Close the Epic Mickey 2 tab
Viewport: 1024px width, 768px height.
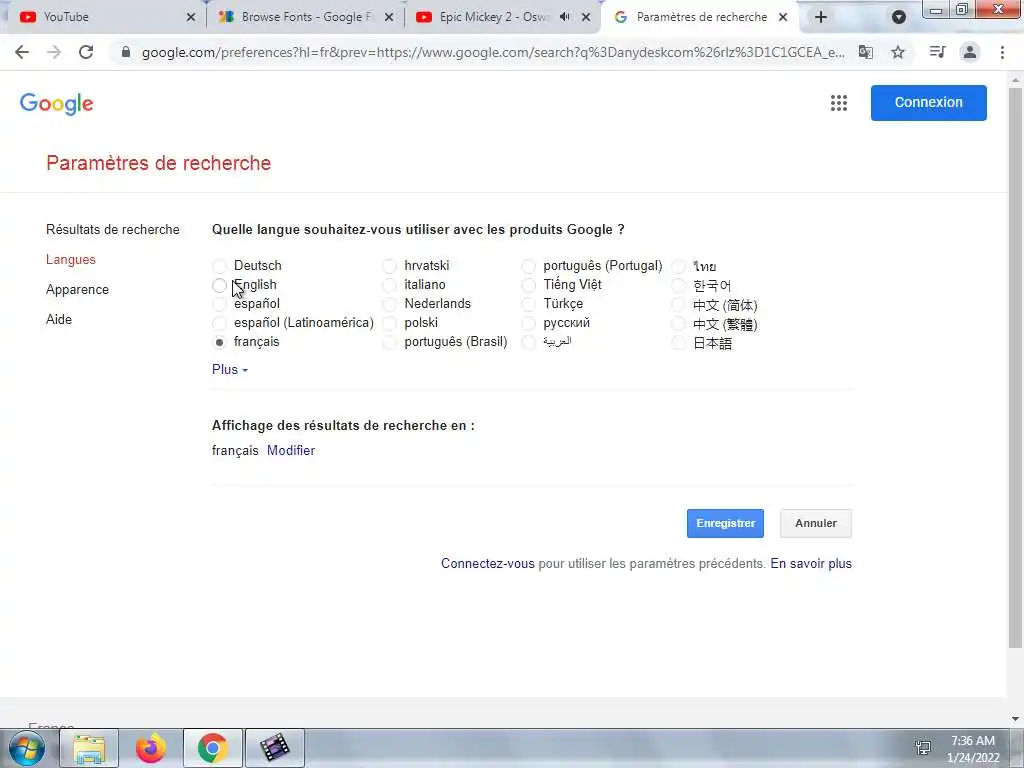point(586,17)
